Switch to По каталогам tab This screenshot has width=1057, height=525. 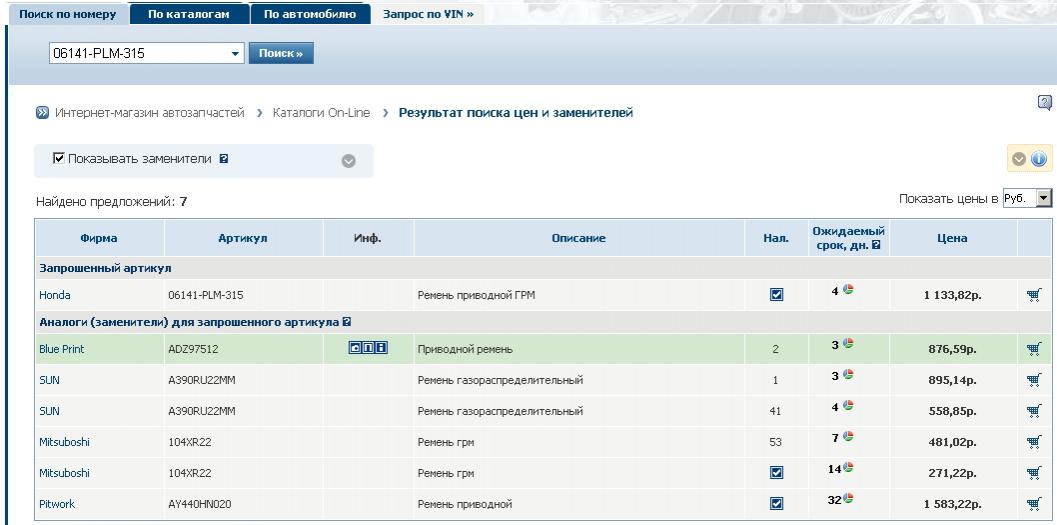point(189,14)
